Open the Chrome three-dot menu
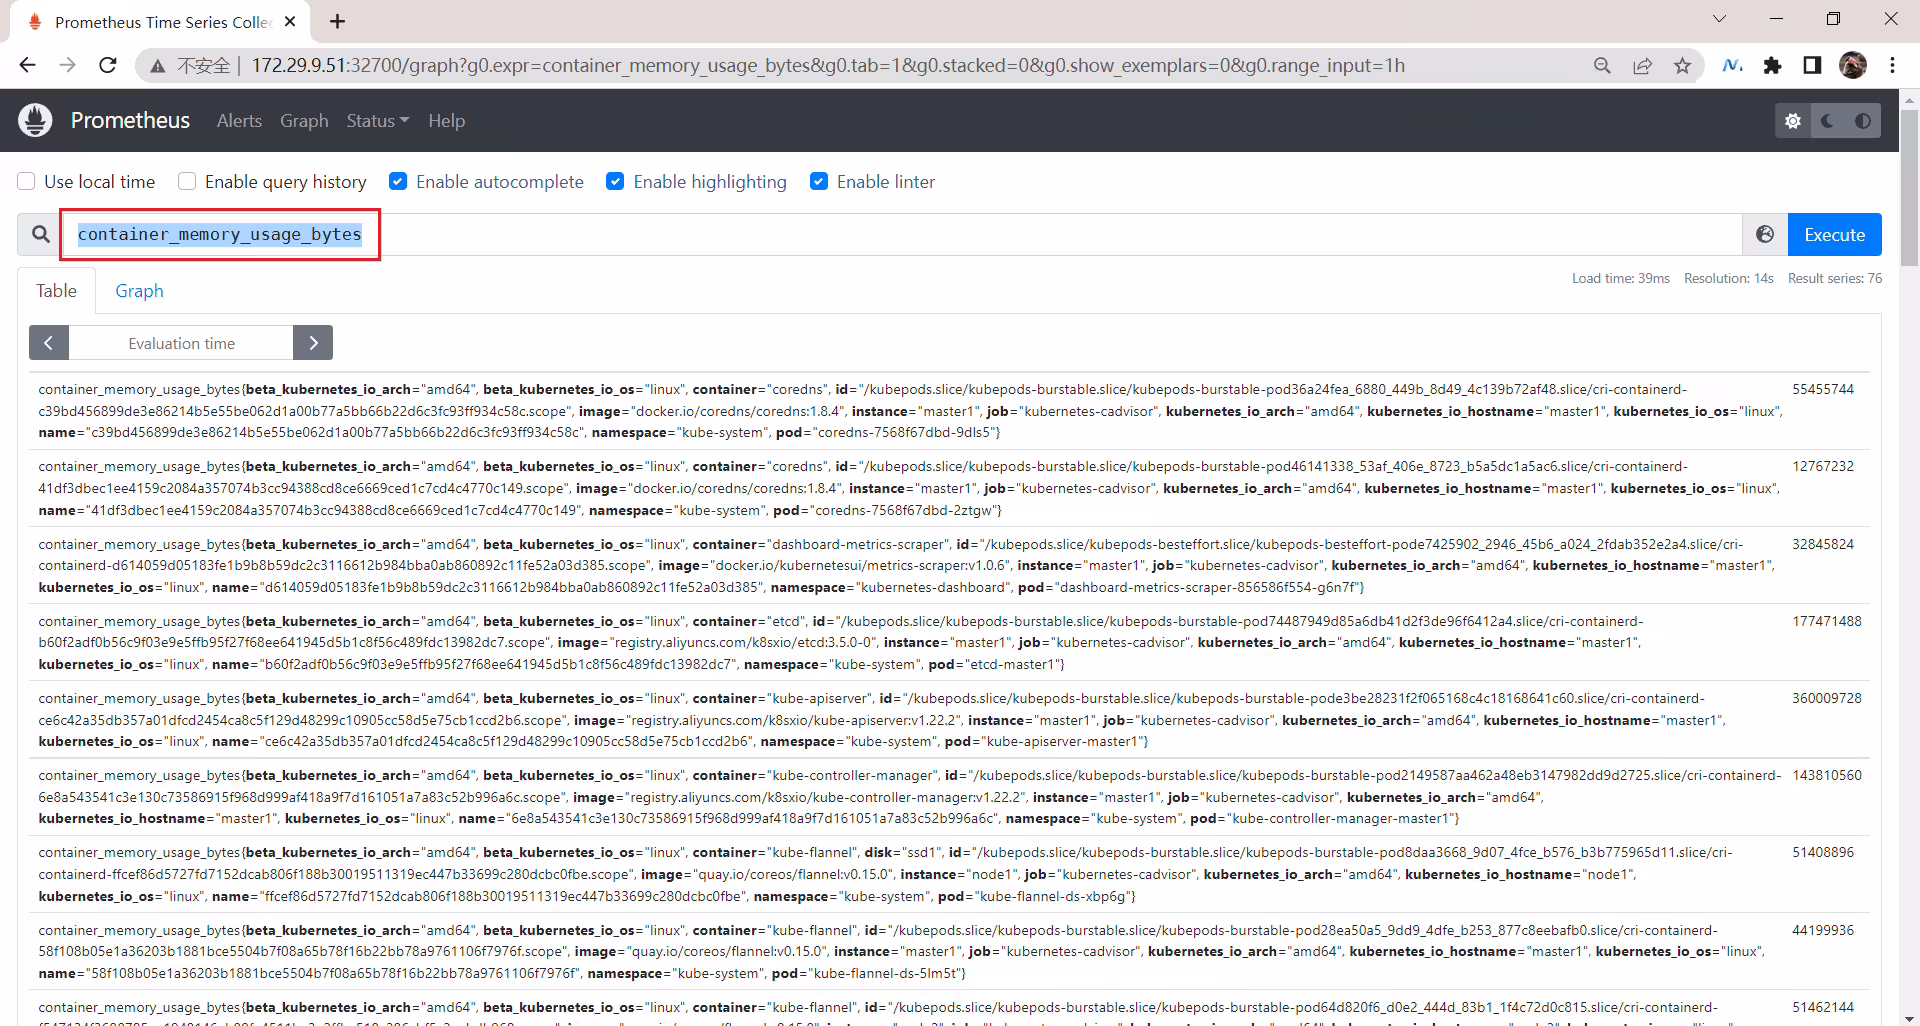The image size is (1920, 1026). [x=1892, y=65]
